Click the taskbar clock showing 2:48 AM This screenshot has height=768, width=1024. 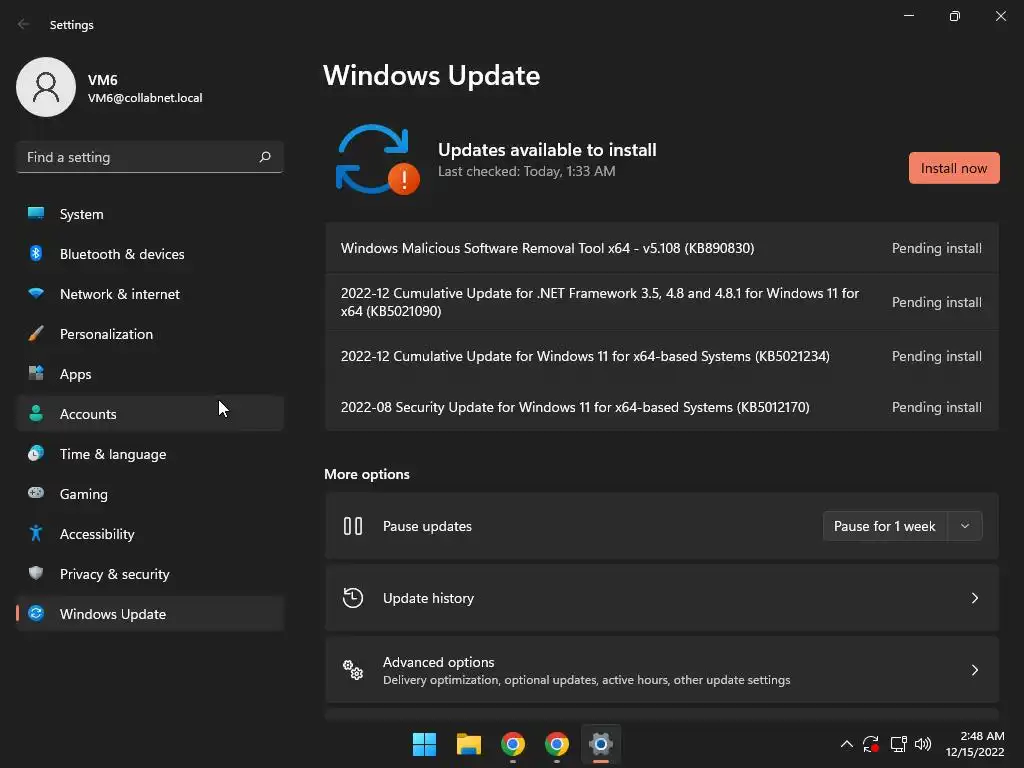coord(975,744)
